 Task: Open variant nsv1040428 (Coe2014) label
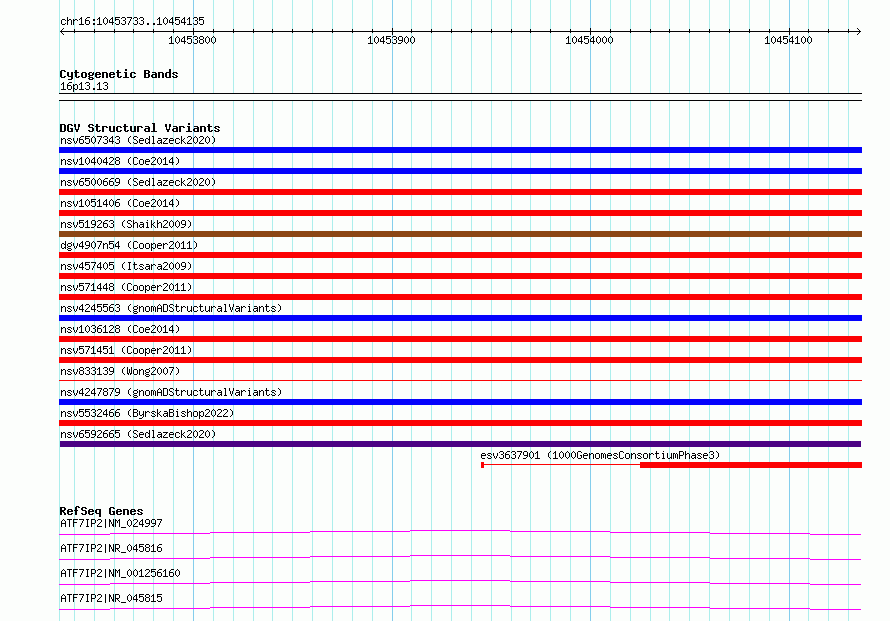120,161
